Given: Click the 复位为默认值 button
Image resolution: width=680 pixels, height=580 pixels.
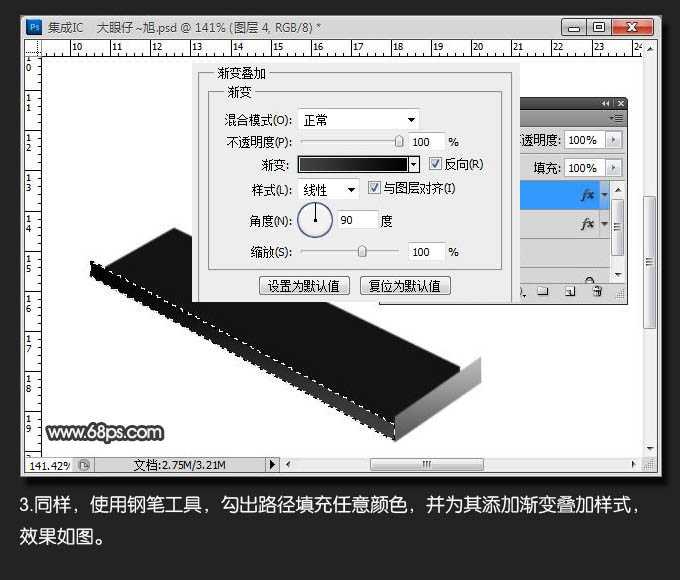Looking at the screenshot, I should pos(405,286).
